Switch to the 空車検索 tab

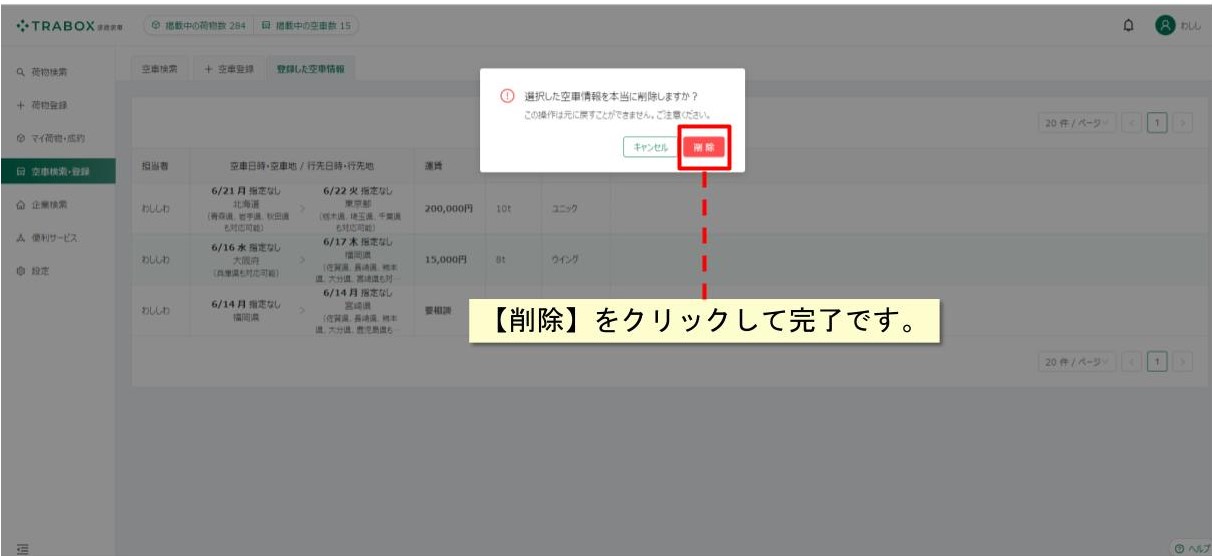(158, 69)
